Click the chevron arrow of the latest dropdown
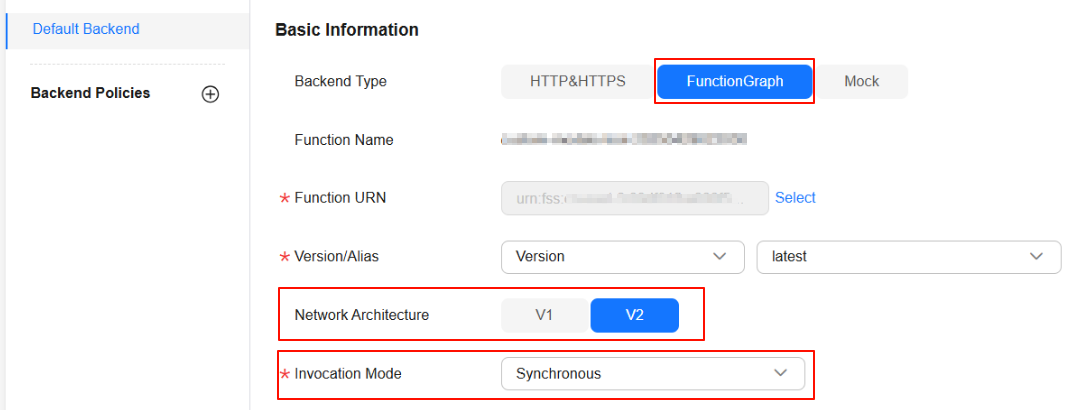Image resolution: width=1069 pixels, height=410 pixels. pyautogui.click(x=1036, y=257)
